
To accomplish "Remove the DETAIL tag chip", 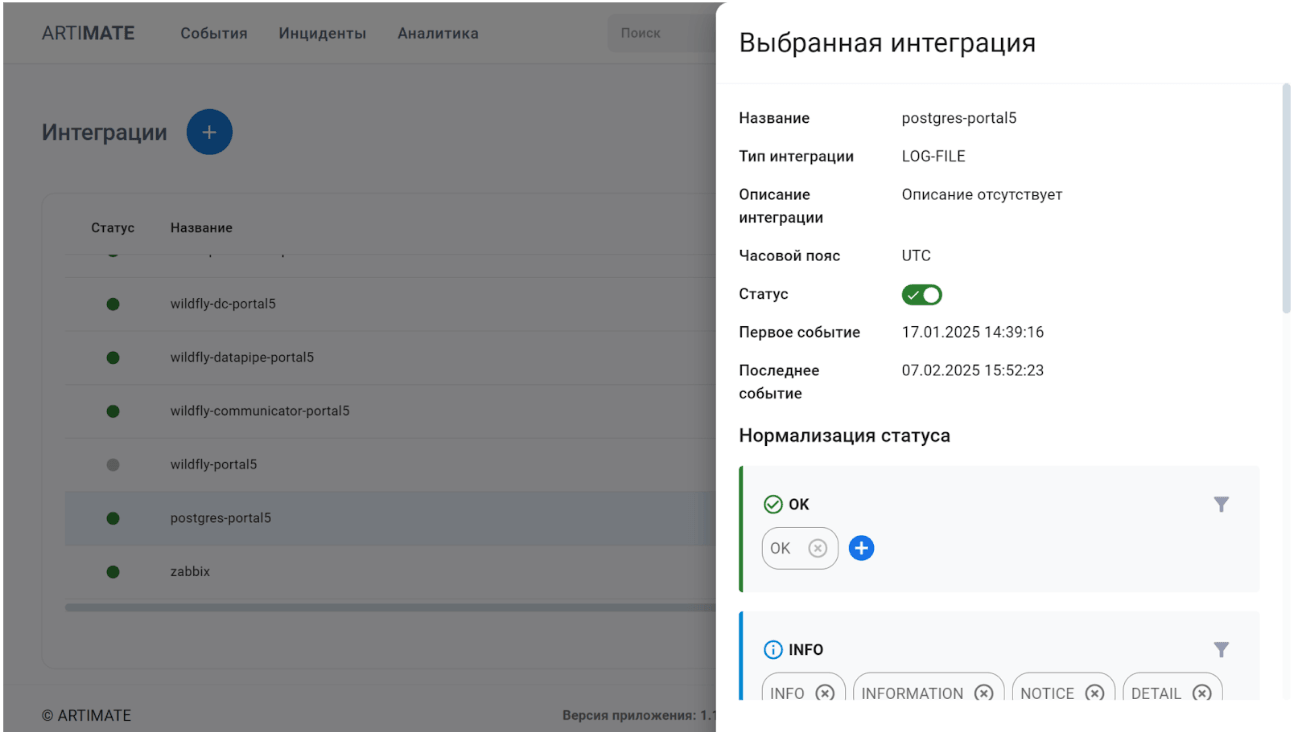I will click(1202, 693).
